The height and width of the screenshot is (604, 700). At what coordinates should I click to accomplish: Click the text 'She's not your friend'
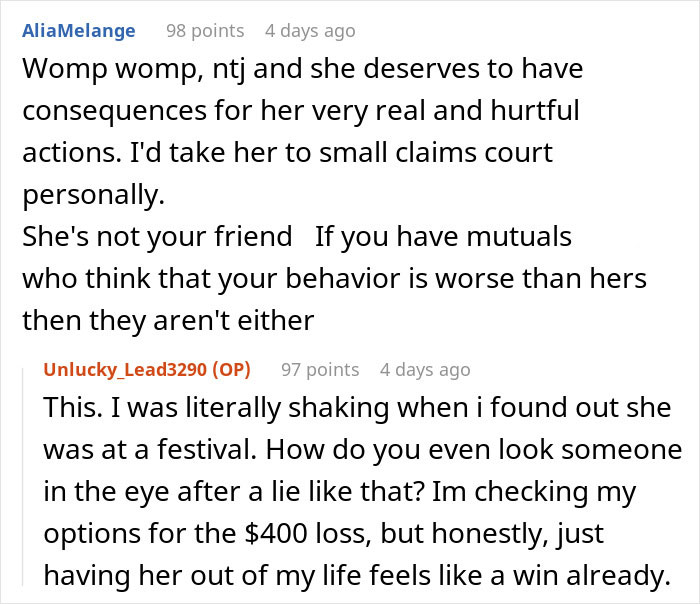coord(157,237)
